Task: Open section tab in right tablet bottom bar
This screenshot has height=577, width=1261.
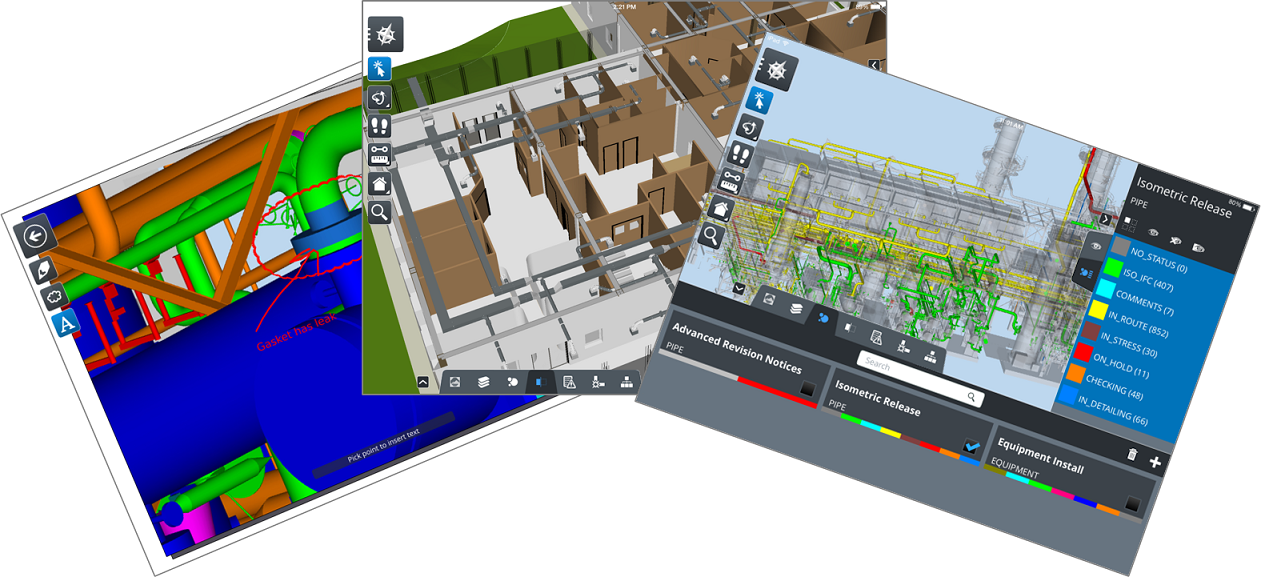Action: (850, 327)
